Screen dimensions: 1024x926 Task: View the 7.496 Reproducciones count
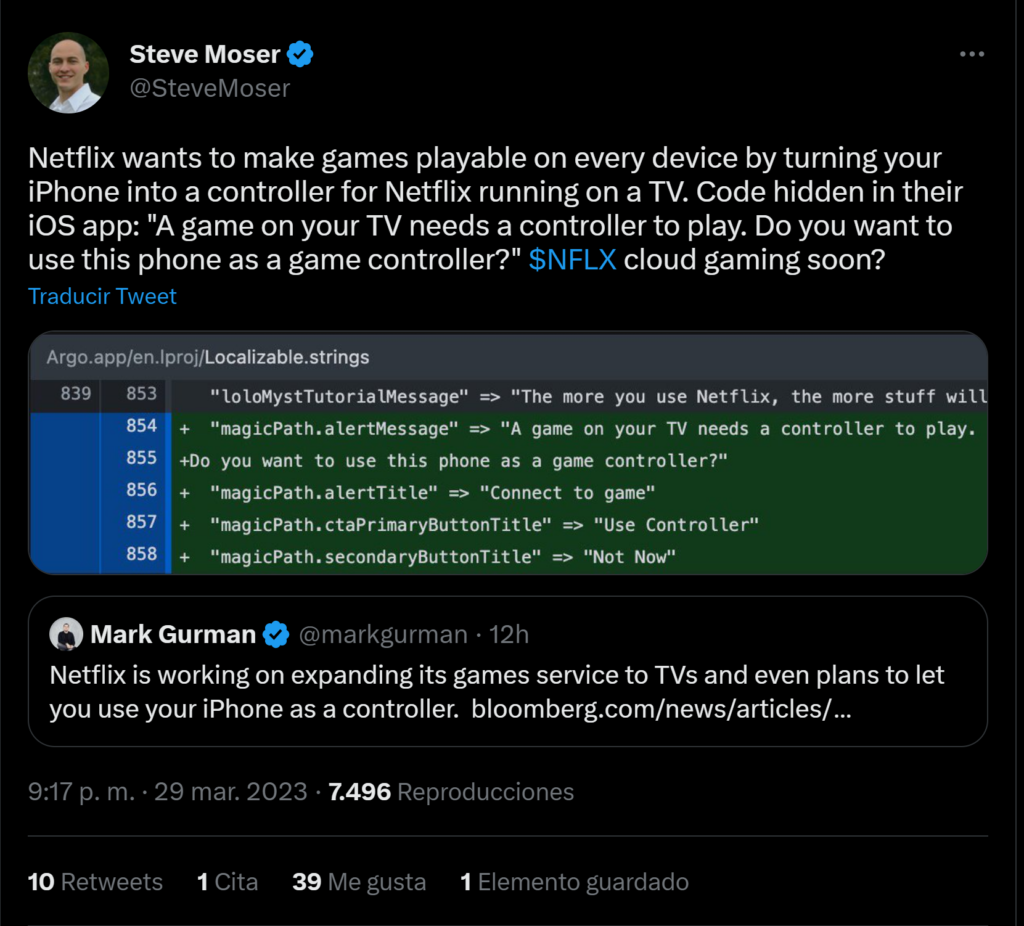point(451,792)
